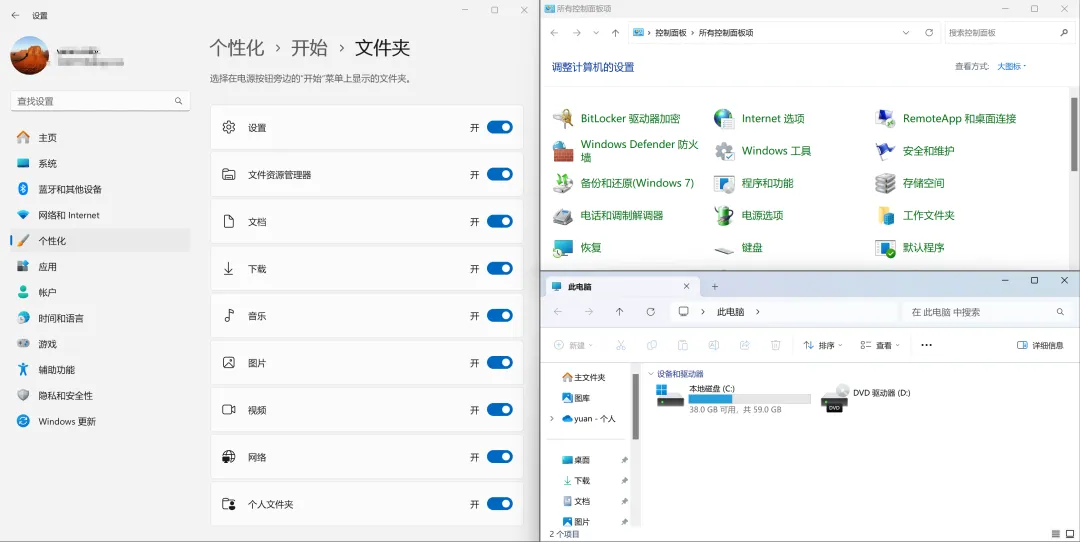Go back in Settings window
Viewport: 1080px width, 542px height.
click(x=15, y=15)
